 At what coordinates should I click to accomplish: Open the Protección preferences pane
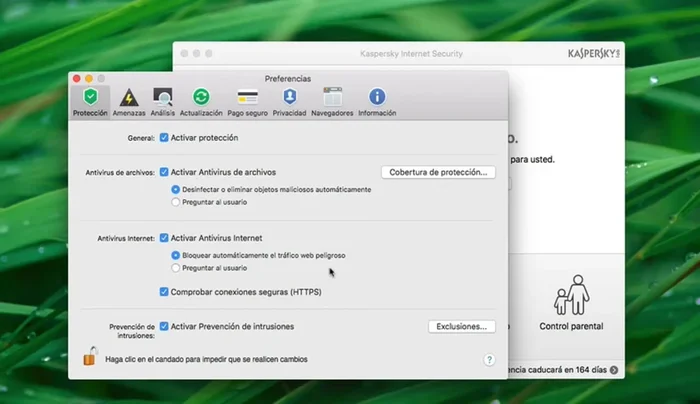pos(90,98)
